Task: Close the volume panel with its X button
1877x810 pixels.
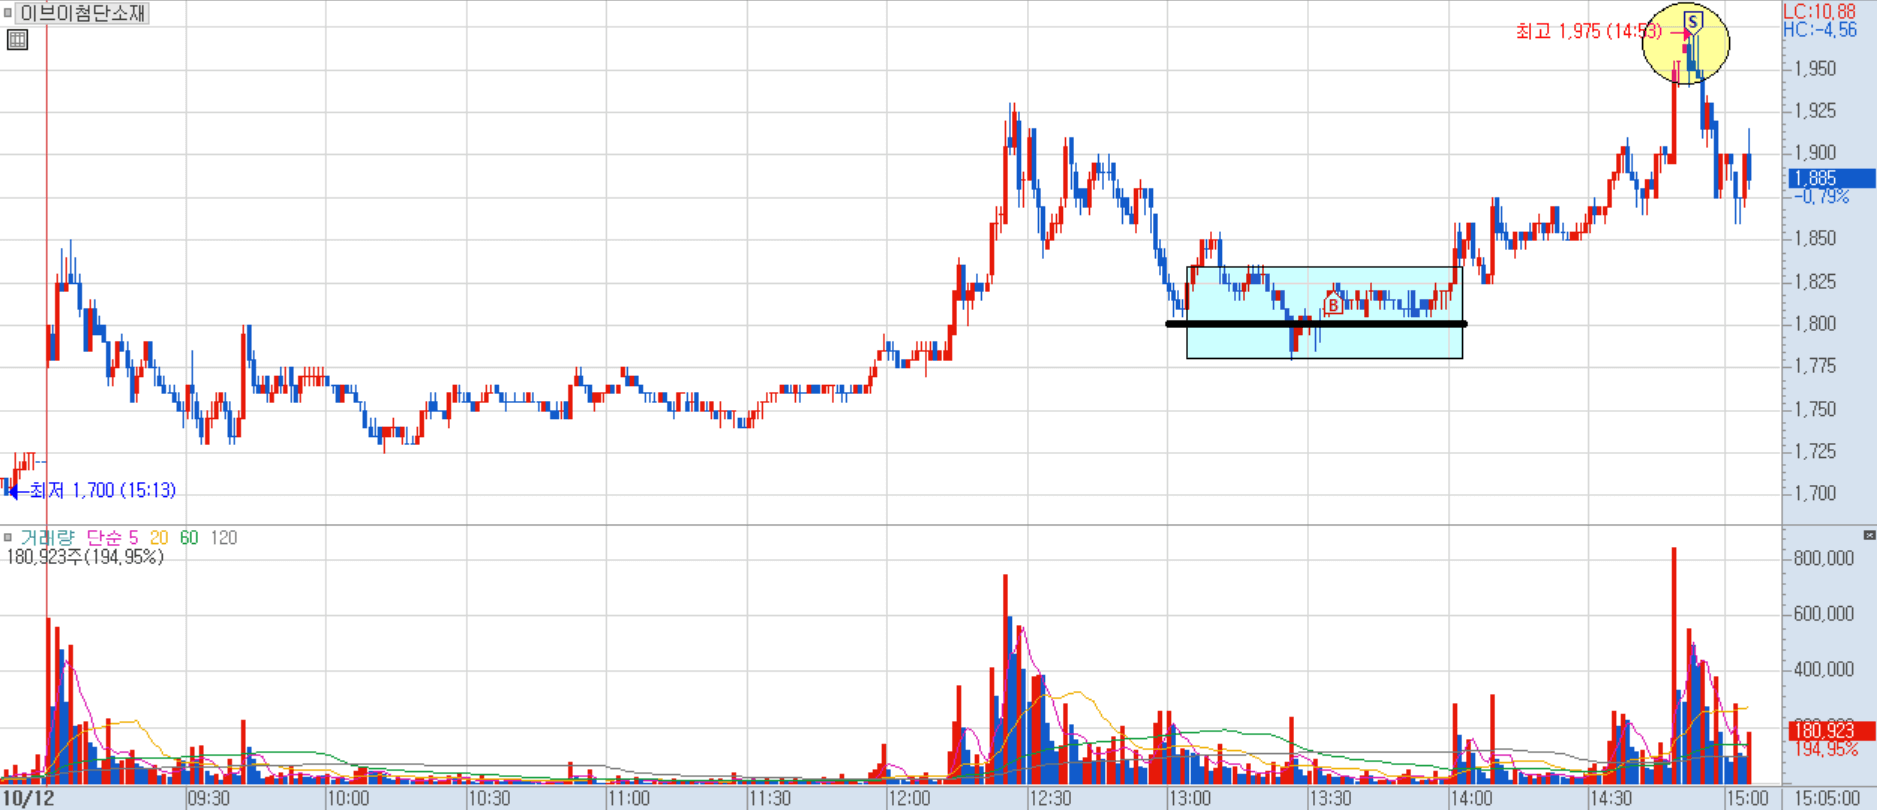Action: (1869, 536)
